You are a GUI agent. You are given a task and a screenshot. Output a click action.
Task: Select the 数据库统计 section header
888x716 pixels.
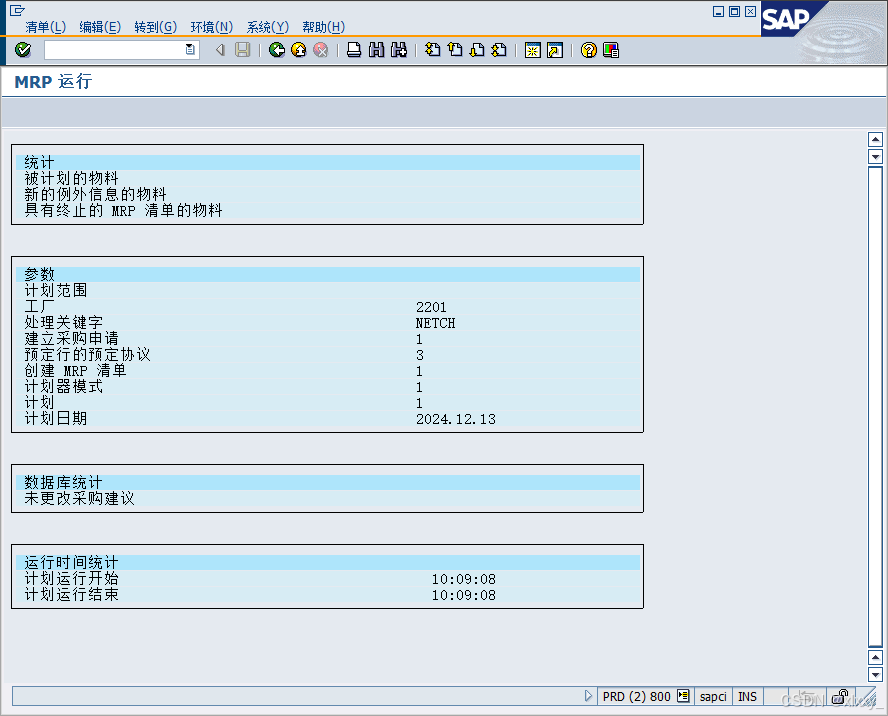point(328,483)
